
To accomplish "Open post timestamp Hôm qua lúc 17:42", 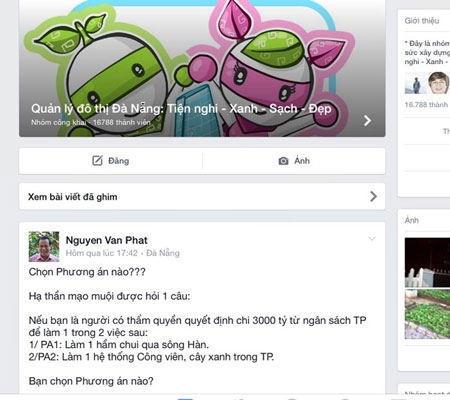I will point(102,253).
